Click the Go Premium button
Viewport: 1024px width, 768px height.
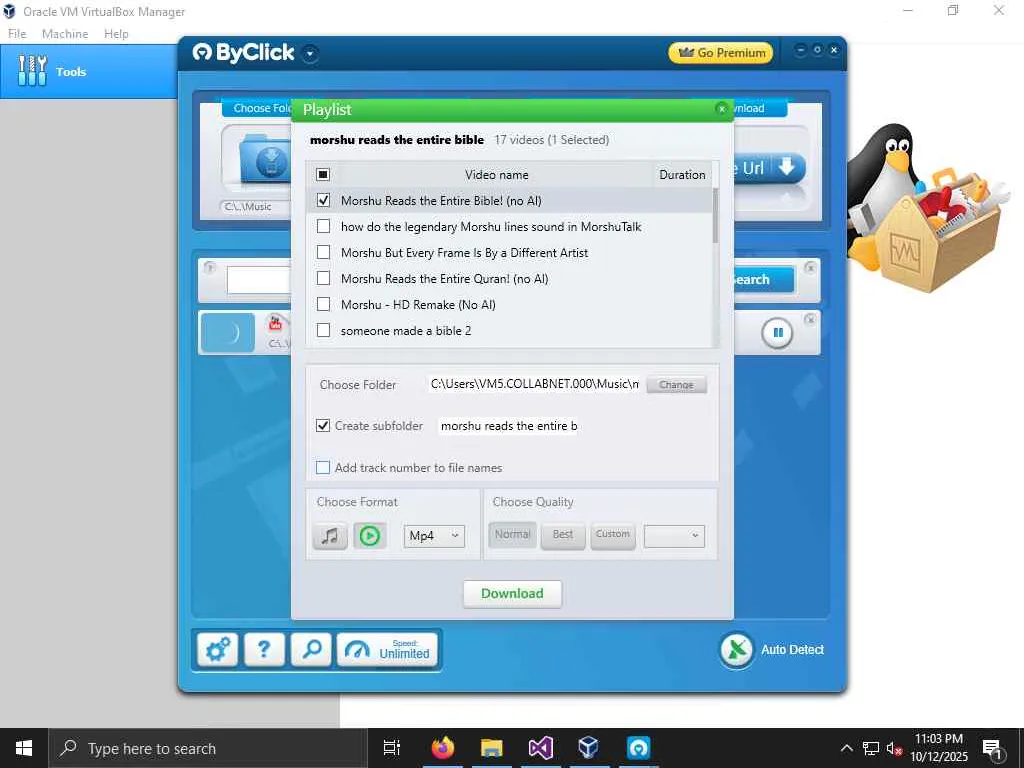pos(721,53)
